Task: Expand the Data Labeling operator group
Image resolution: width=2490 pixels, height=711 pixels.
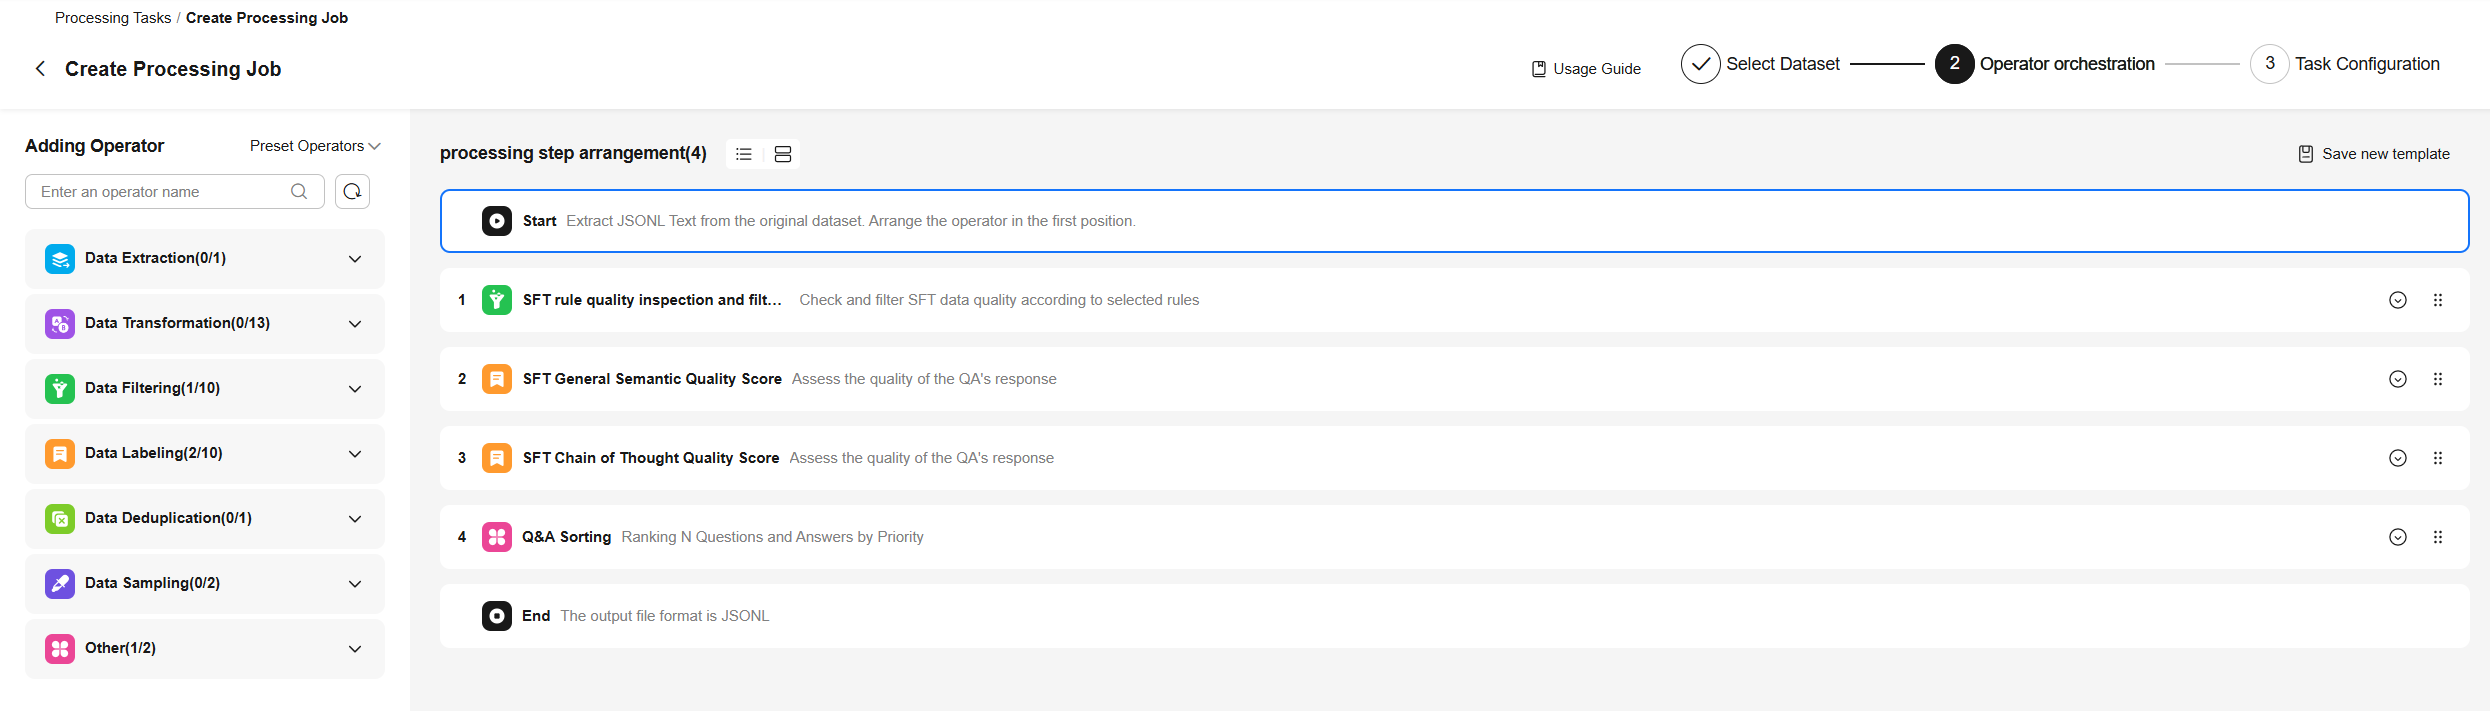Action: pos(355,454)
